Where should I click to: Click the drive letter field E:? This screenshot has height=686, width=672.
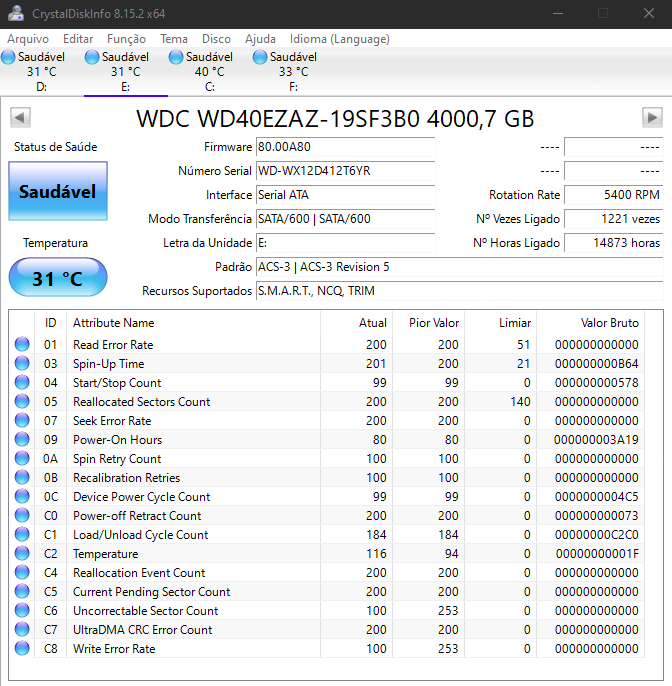pos(345,243)
